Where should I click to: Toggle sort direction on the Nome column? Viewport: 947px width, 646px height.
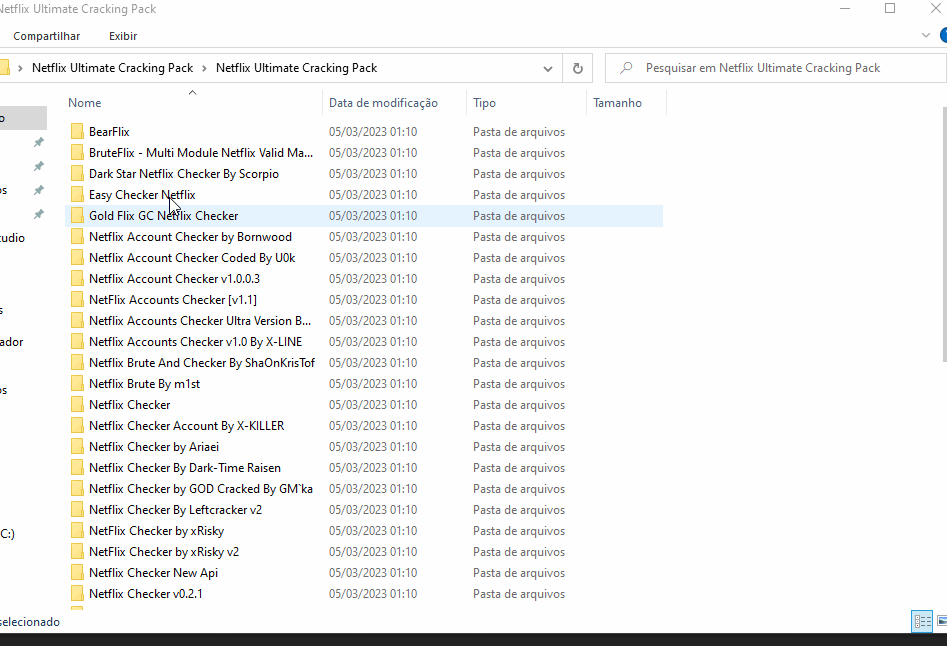(x=85, y=102)
